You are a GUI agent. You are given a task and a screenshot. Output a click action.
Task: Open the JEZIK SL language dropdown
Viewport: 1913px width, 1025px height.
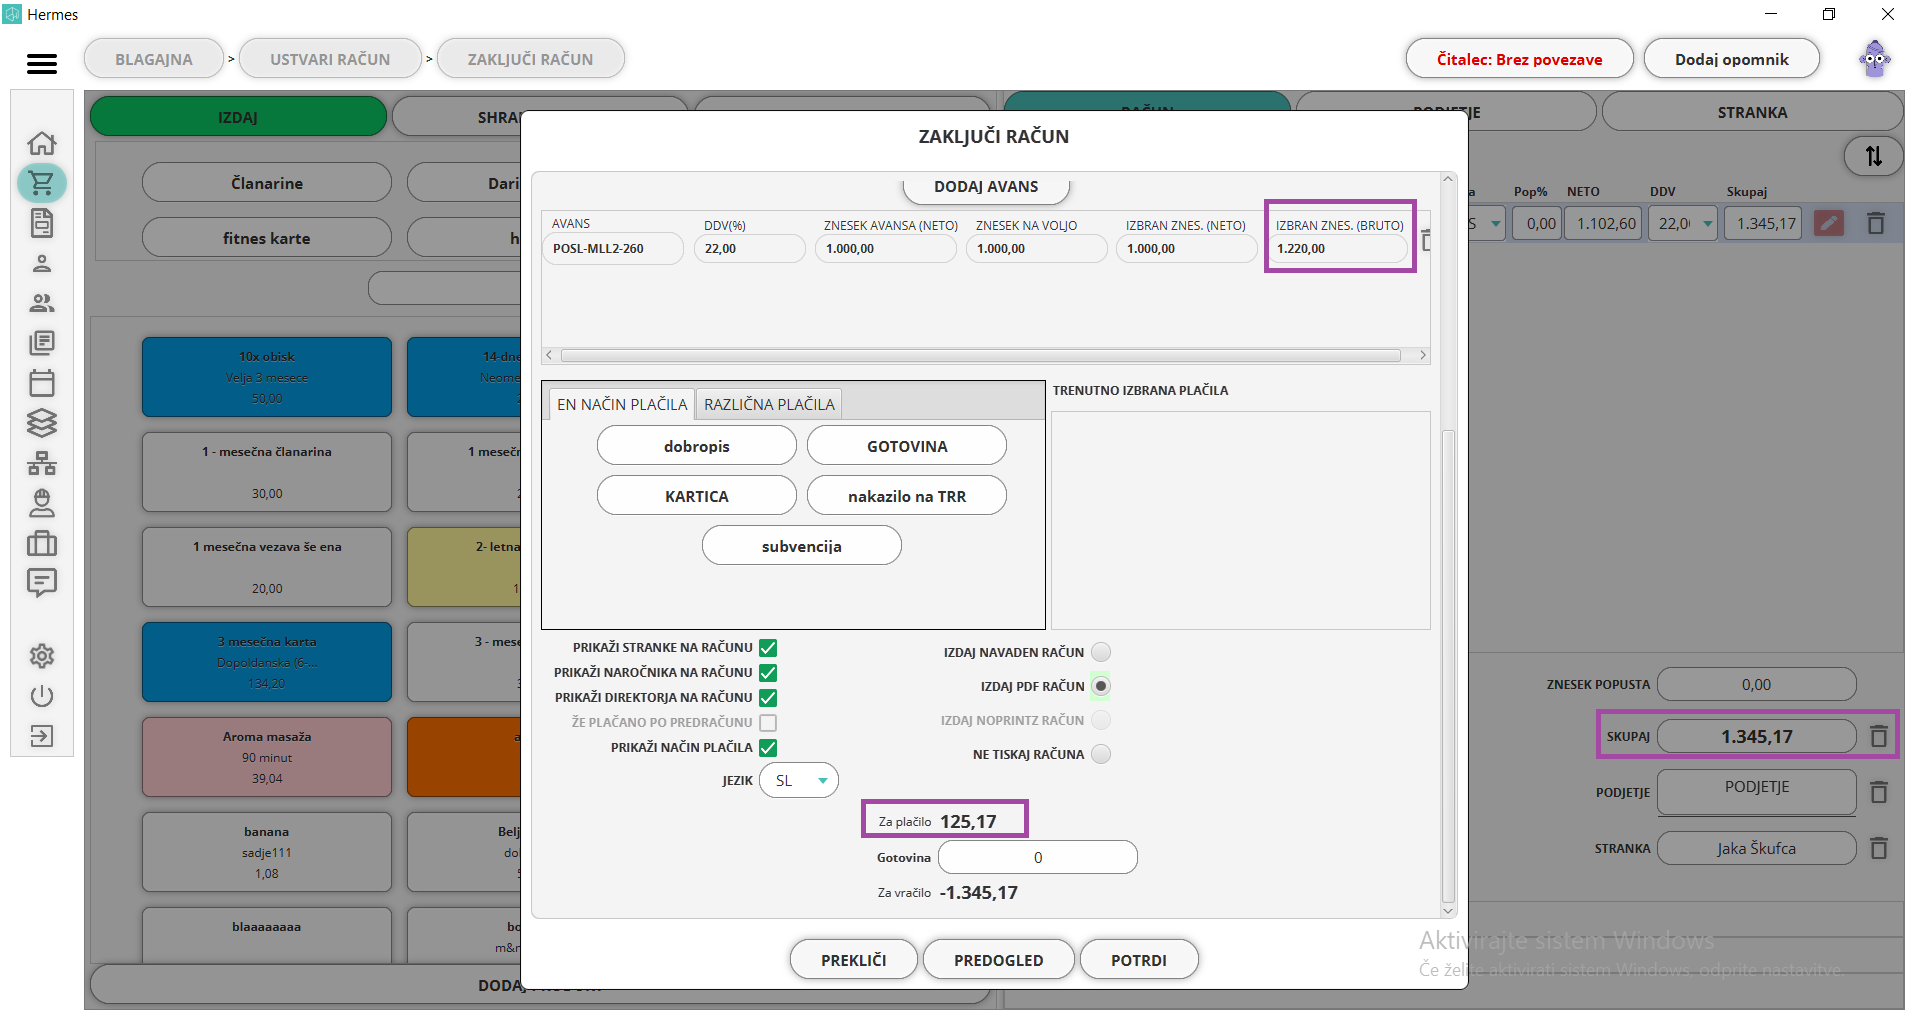coord(799,780)
